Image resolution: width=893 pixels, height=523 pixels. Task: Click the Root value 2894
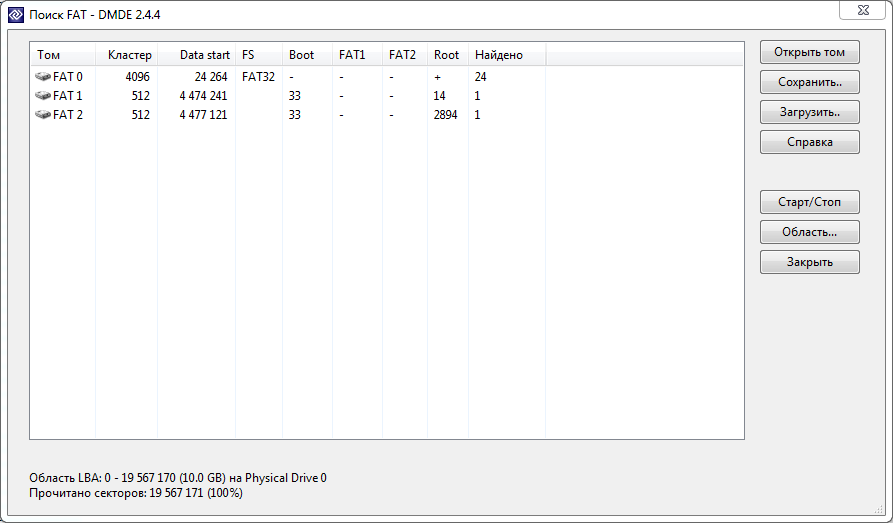click(x=445, y=115)
